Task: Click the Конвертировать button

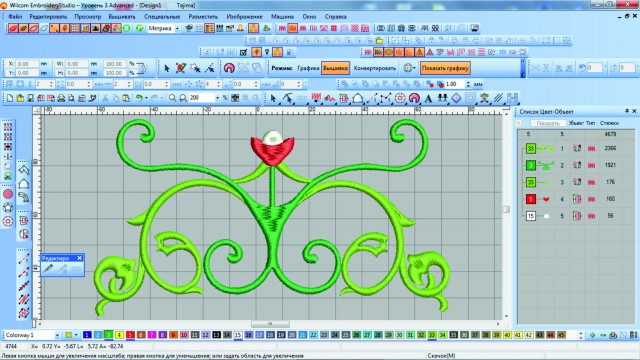Action: coord(375,68)
